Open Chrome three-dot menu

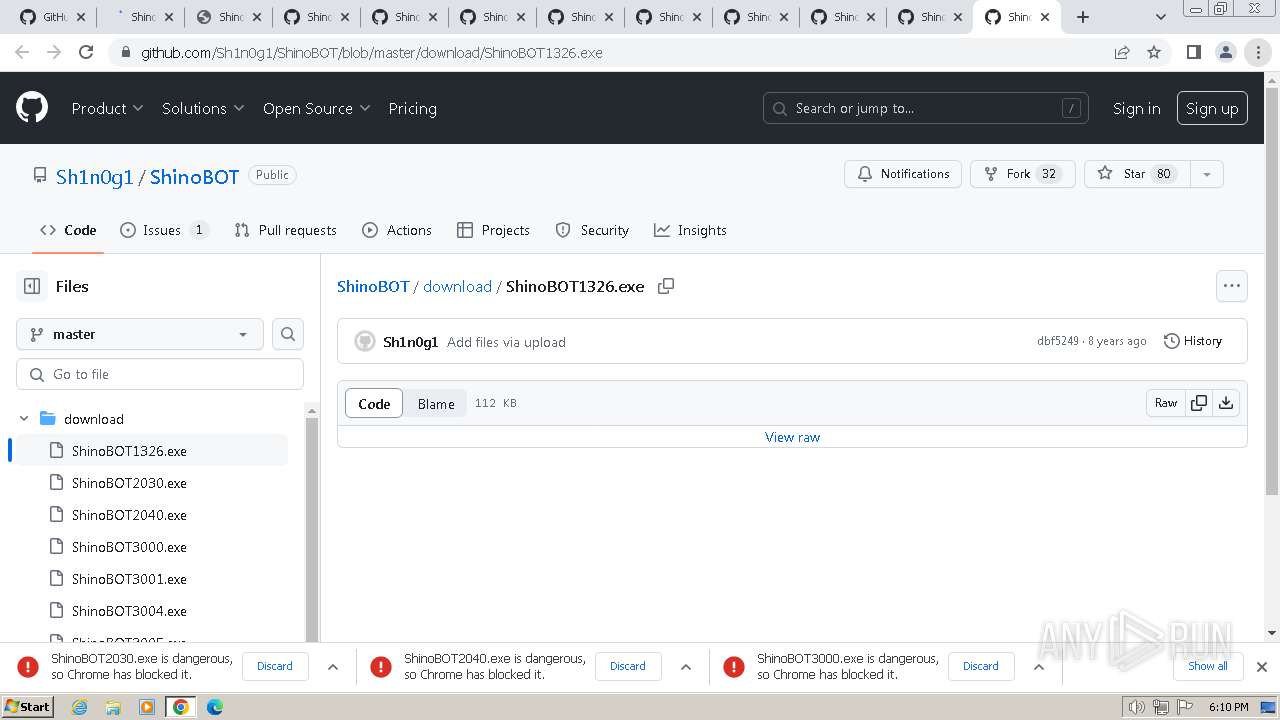click(x=1258, y=52)
